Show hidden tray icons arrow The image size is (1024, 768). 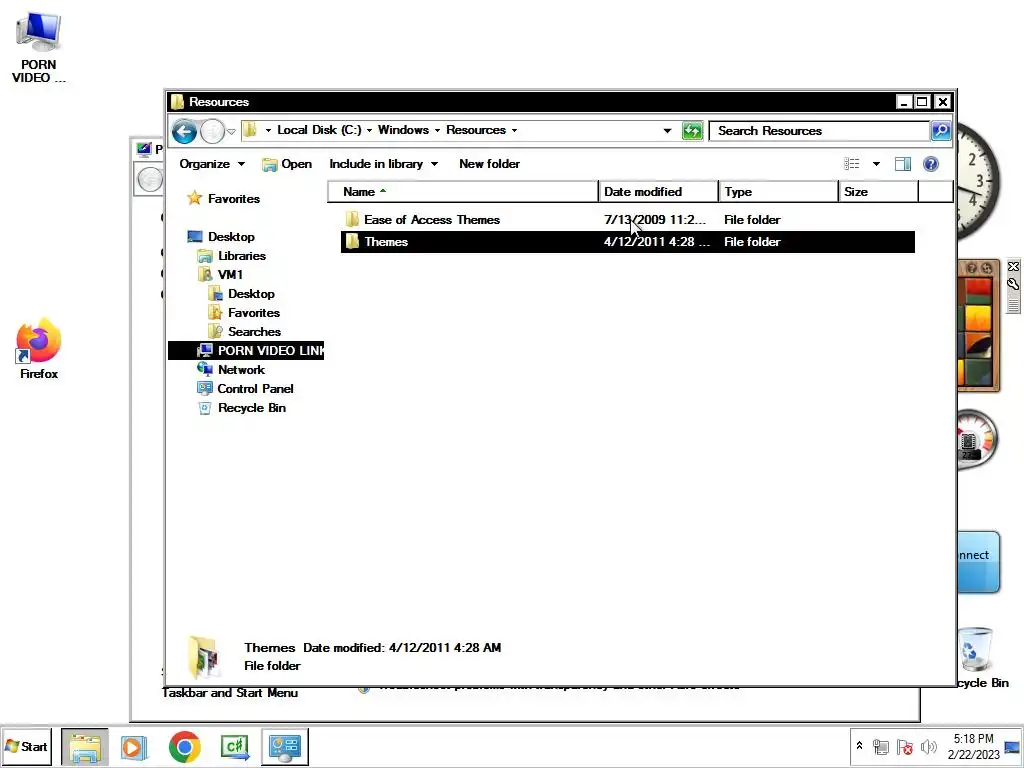click(859, 746)
